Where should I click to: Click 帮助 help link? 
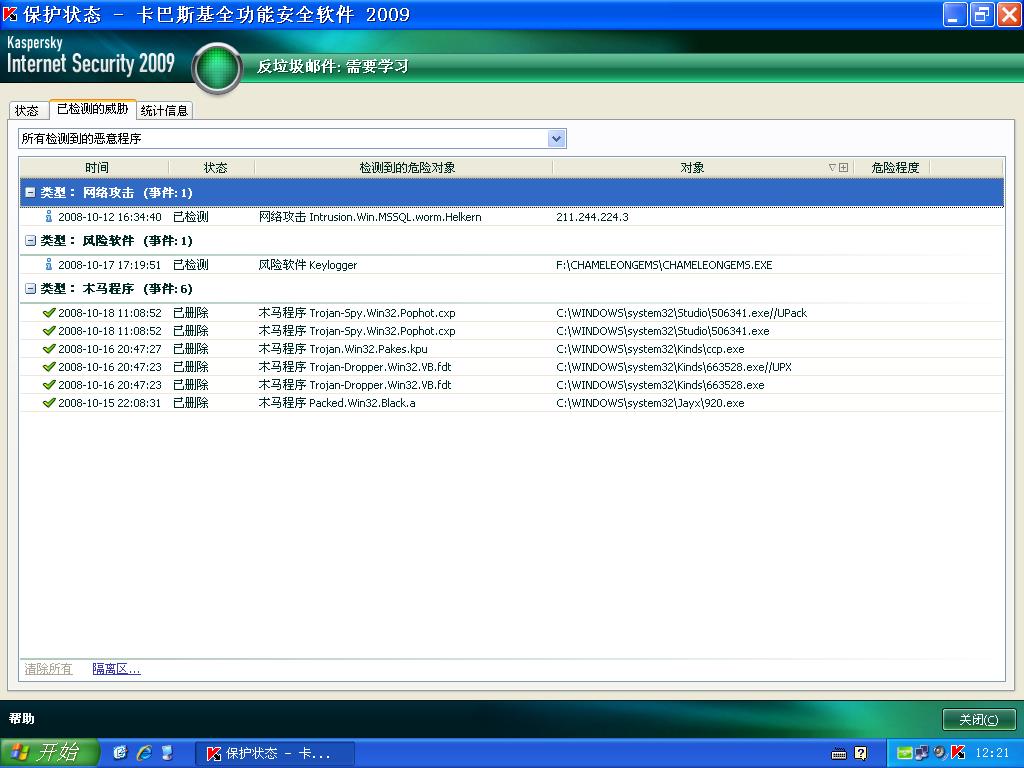(22, 718)
